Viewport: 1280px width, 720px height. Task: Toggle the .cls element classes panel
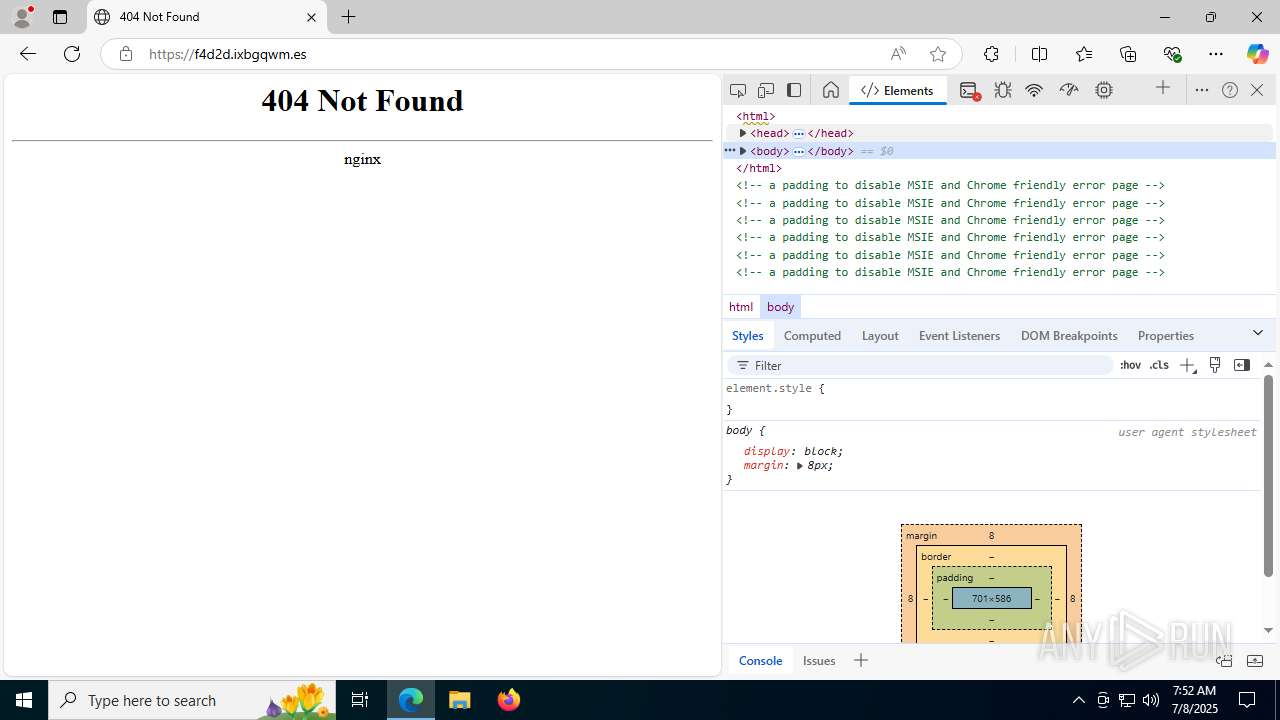[1159, 366]
